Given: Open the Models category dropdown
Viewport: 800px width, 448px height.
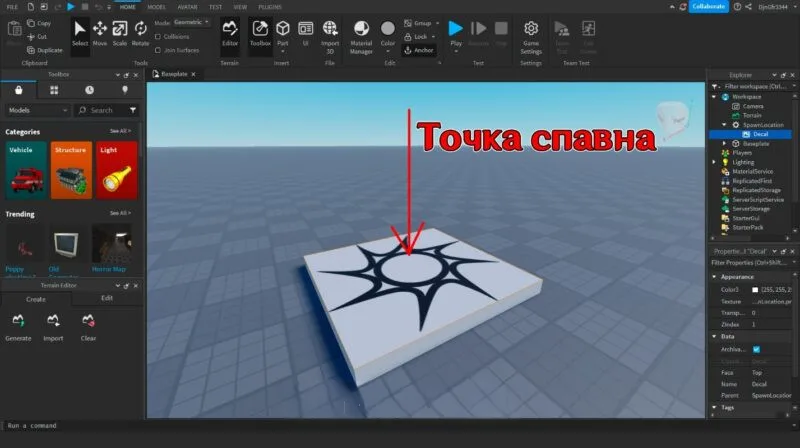Looking at the screenshot, I should [x=37, y=110].
